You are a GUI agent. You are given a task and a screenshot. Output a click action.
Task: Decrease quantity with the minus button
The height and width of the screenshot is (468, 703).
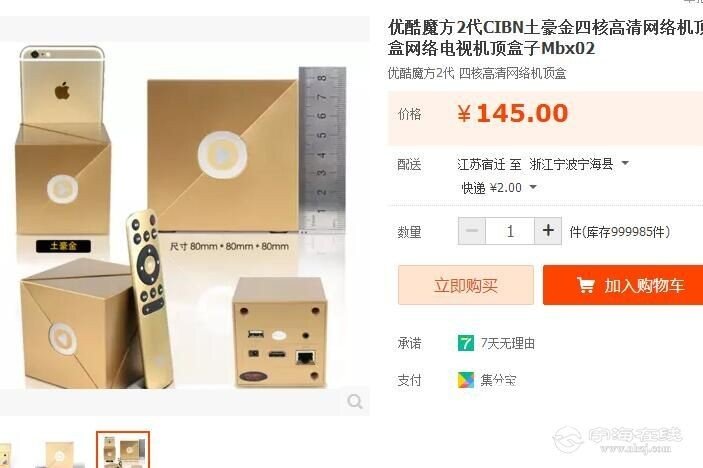[472, 231]
